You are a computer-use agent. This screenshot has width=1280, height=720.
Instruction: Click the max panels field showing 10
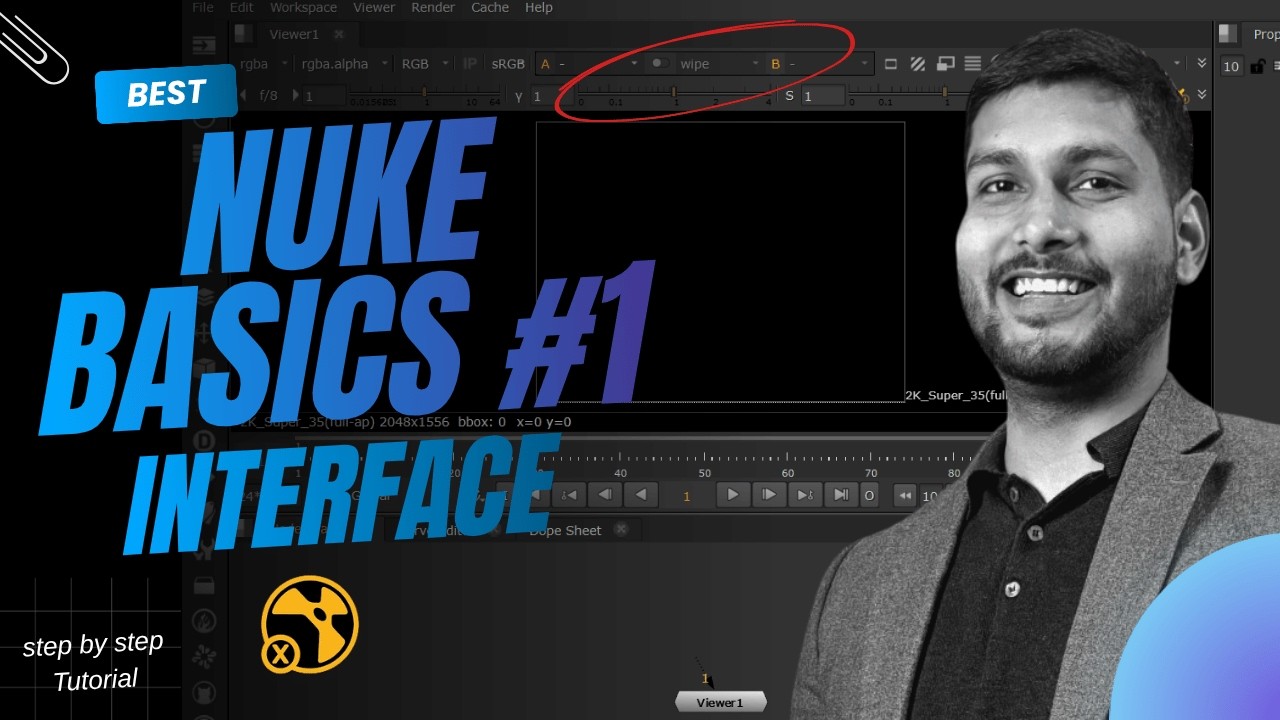coord(1231,67)
